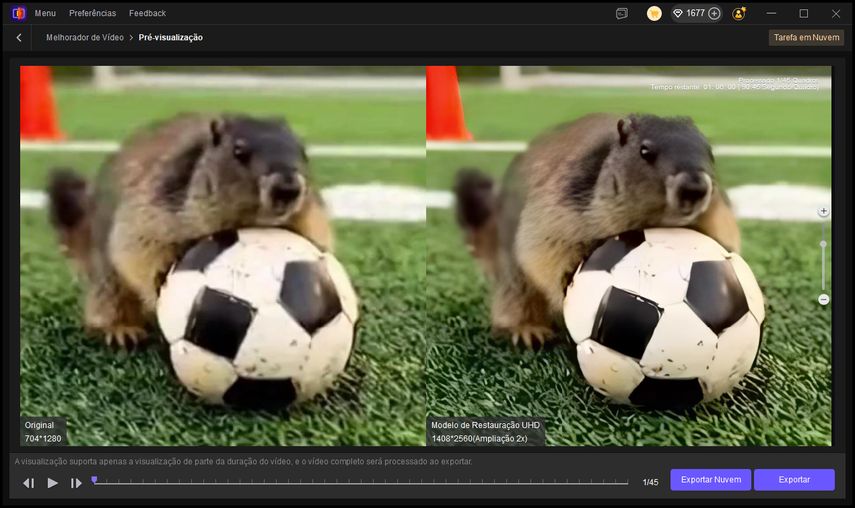
Task: Click the vertical zoom slider handle
Action: point(823,244)
